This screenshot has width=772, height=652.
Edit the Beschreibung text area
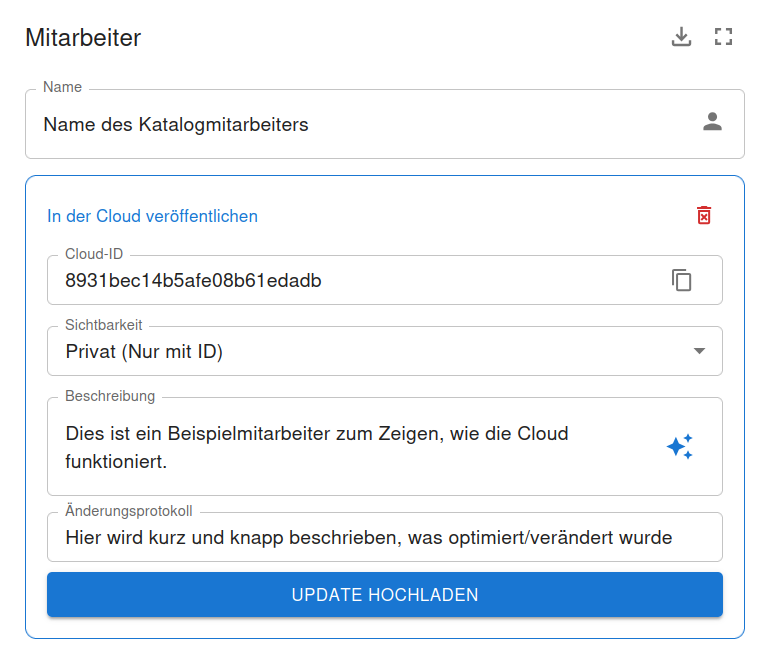(385, 447)
